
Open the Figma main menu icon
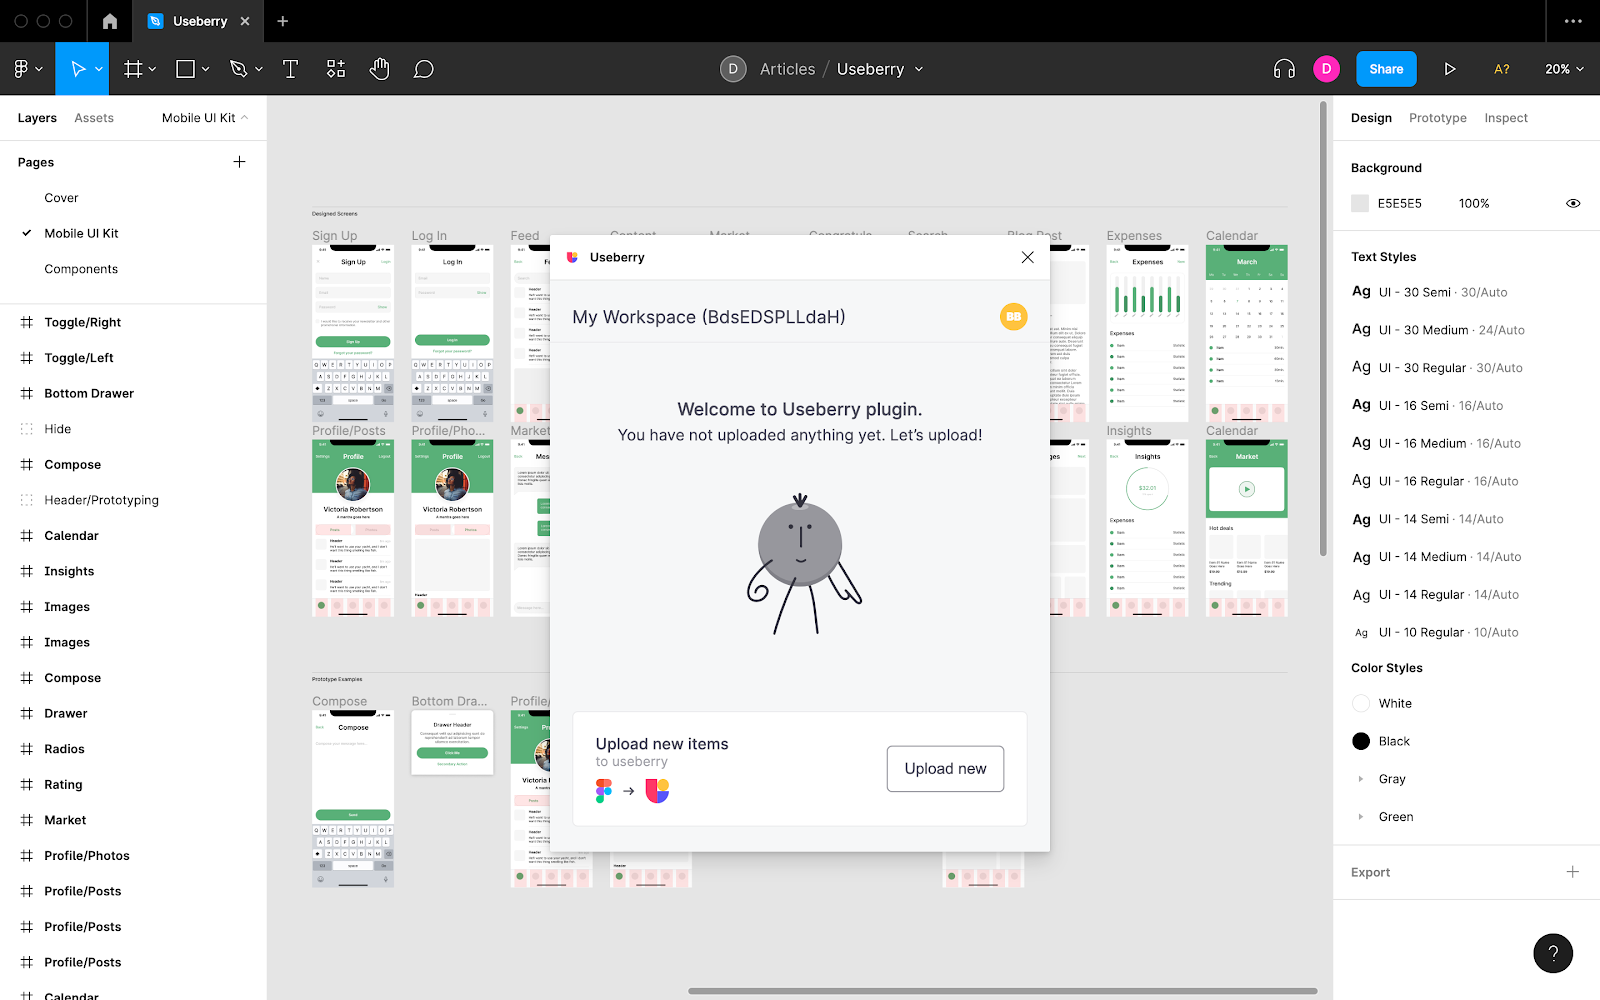21,69
